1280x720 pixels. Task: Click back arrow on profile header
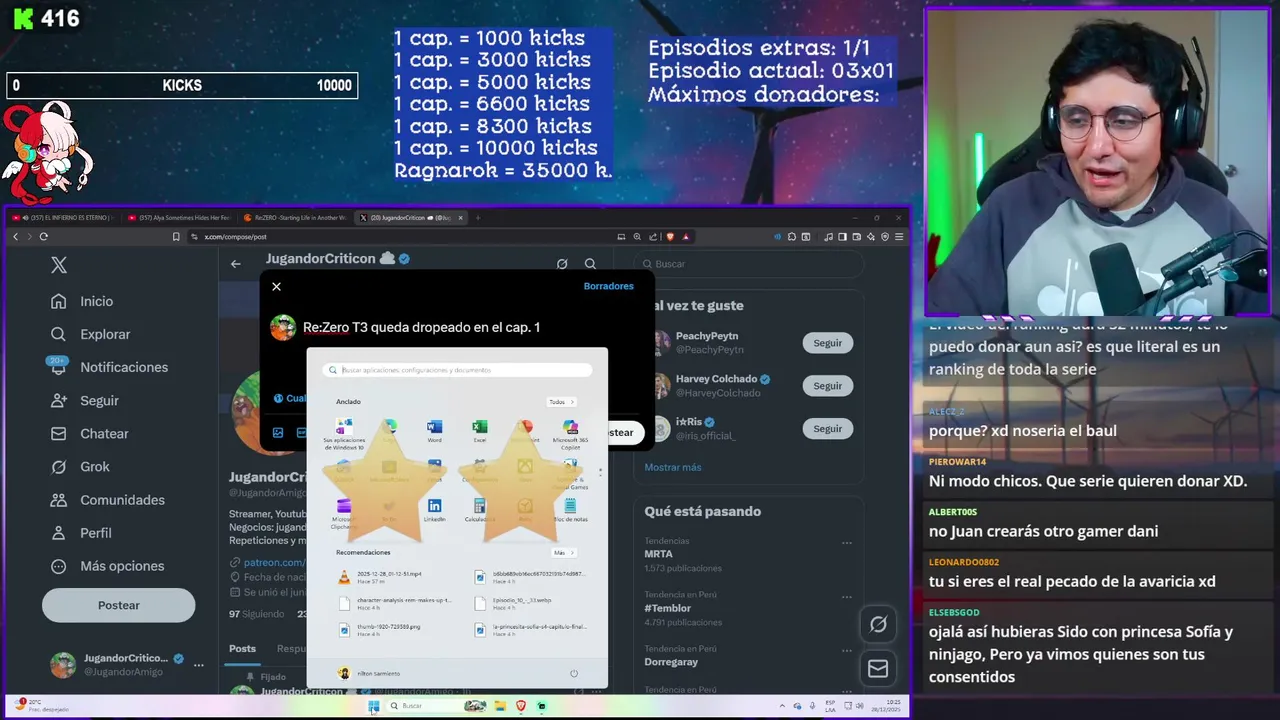point(235,264)
